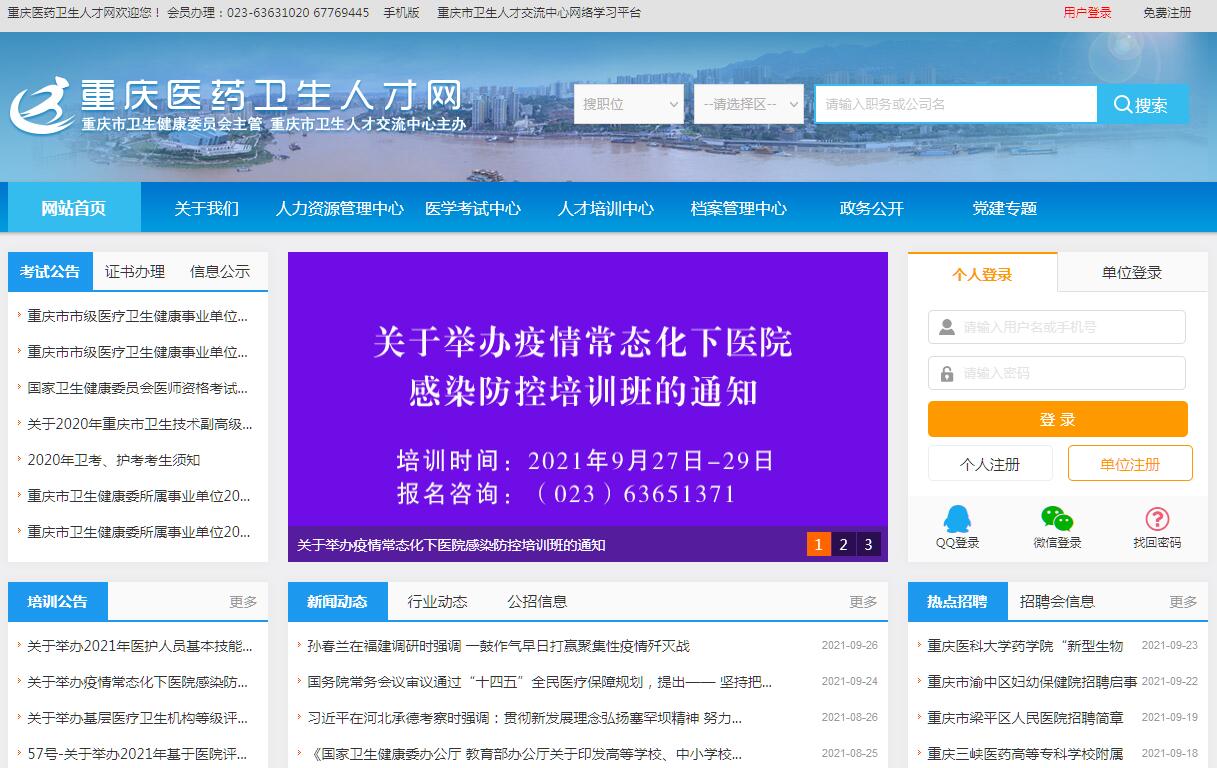The image size is (1217, 768).
Task: Open 医学考试中心 in navigation bar
Action: [x=472, y=209]
